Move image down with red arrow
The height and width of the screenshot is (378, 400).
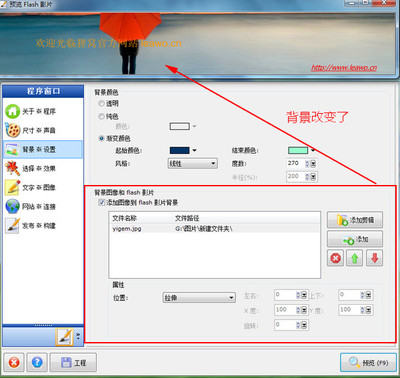[374, 258]
